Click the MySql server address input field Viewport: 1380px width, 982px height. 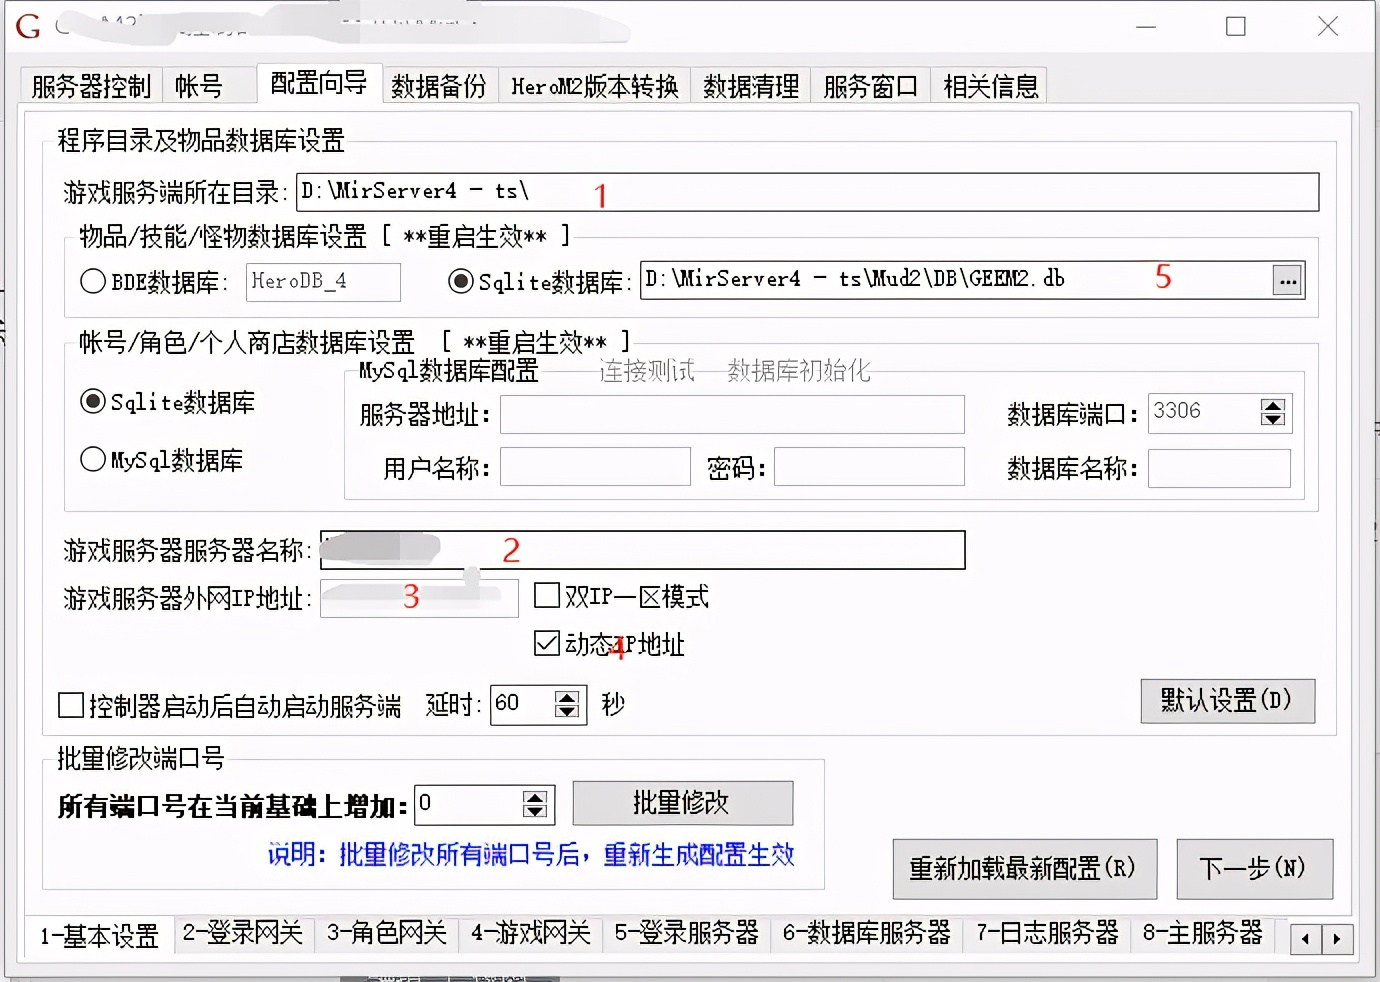tap(731, 415)
